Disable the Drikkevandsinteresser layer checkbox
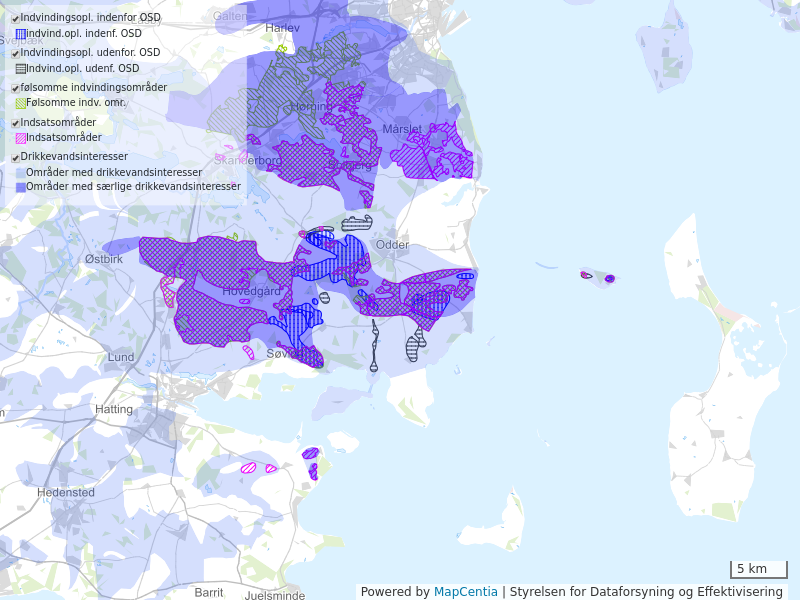 pyautogui.click(x=15, y=158)
